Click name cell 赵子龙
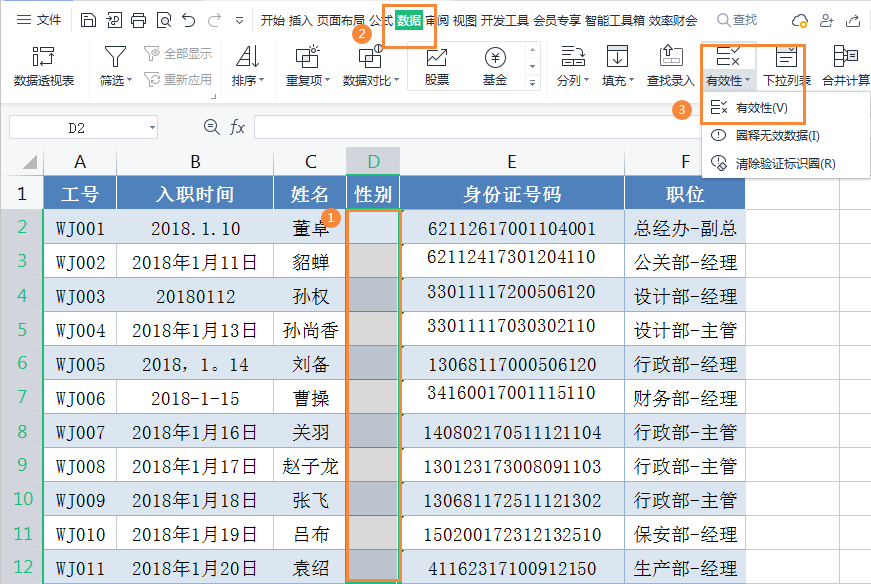The height and width of the screenshot is (584, 871). (310, 466)
